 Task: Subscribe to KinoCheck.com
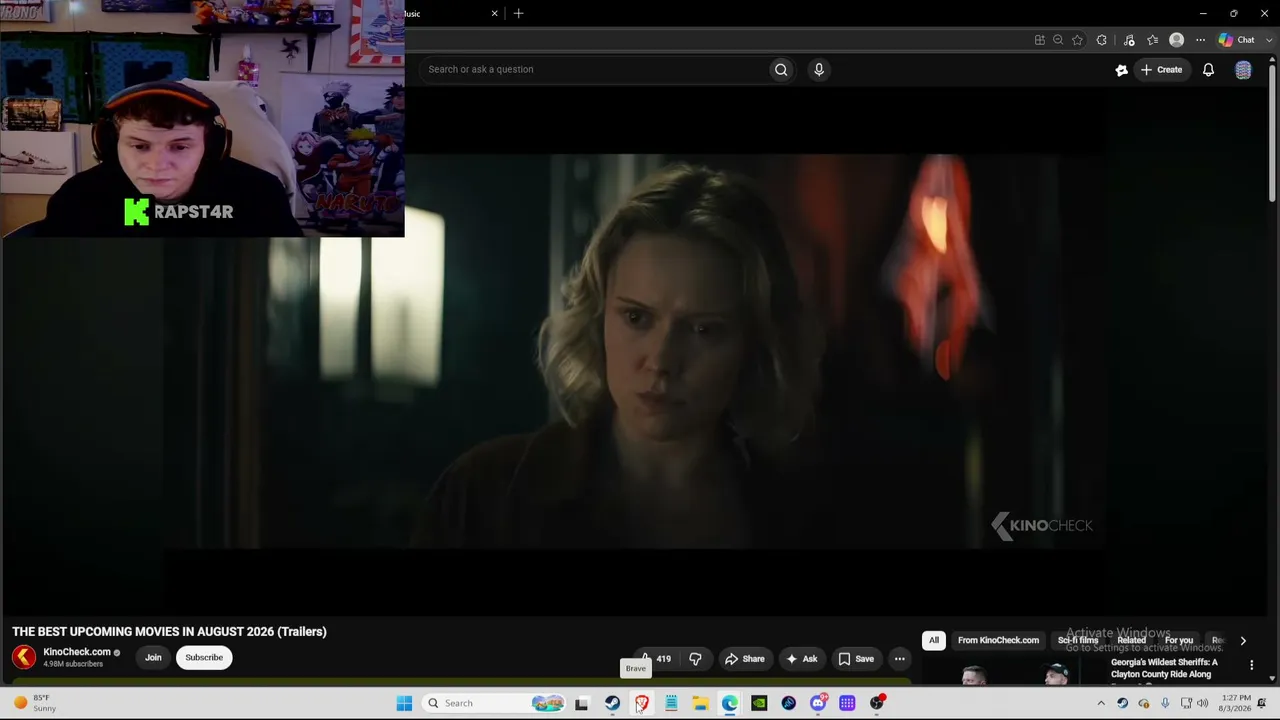204,657
